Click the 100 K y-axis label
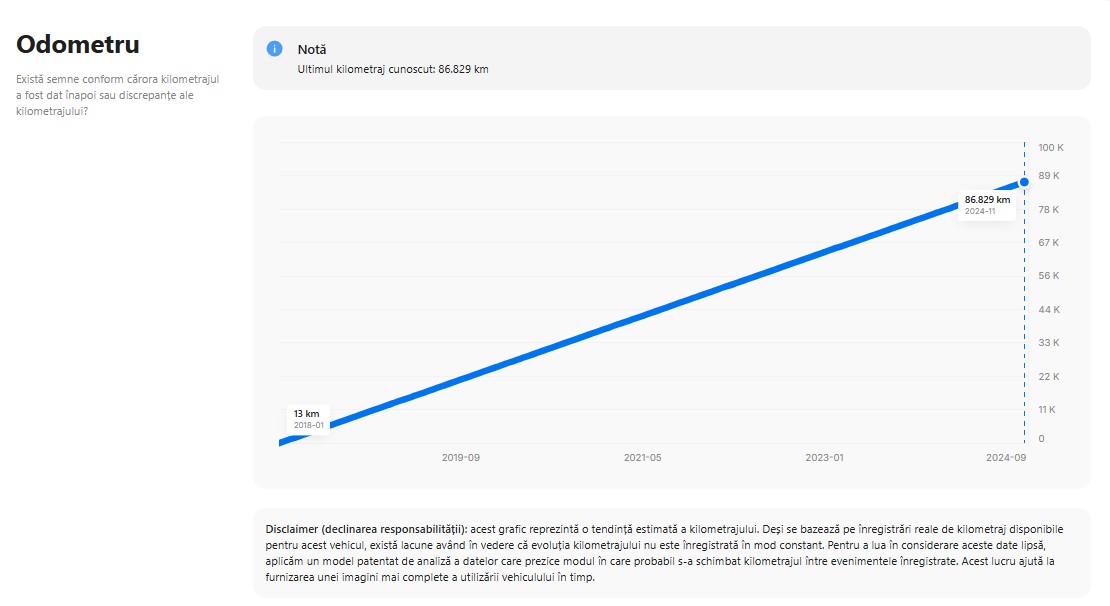Screen dimensions: 1110x606 [1051, 147]
